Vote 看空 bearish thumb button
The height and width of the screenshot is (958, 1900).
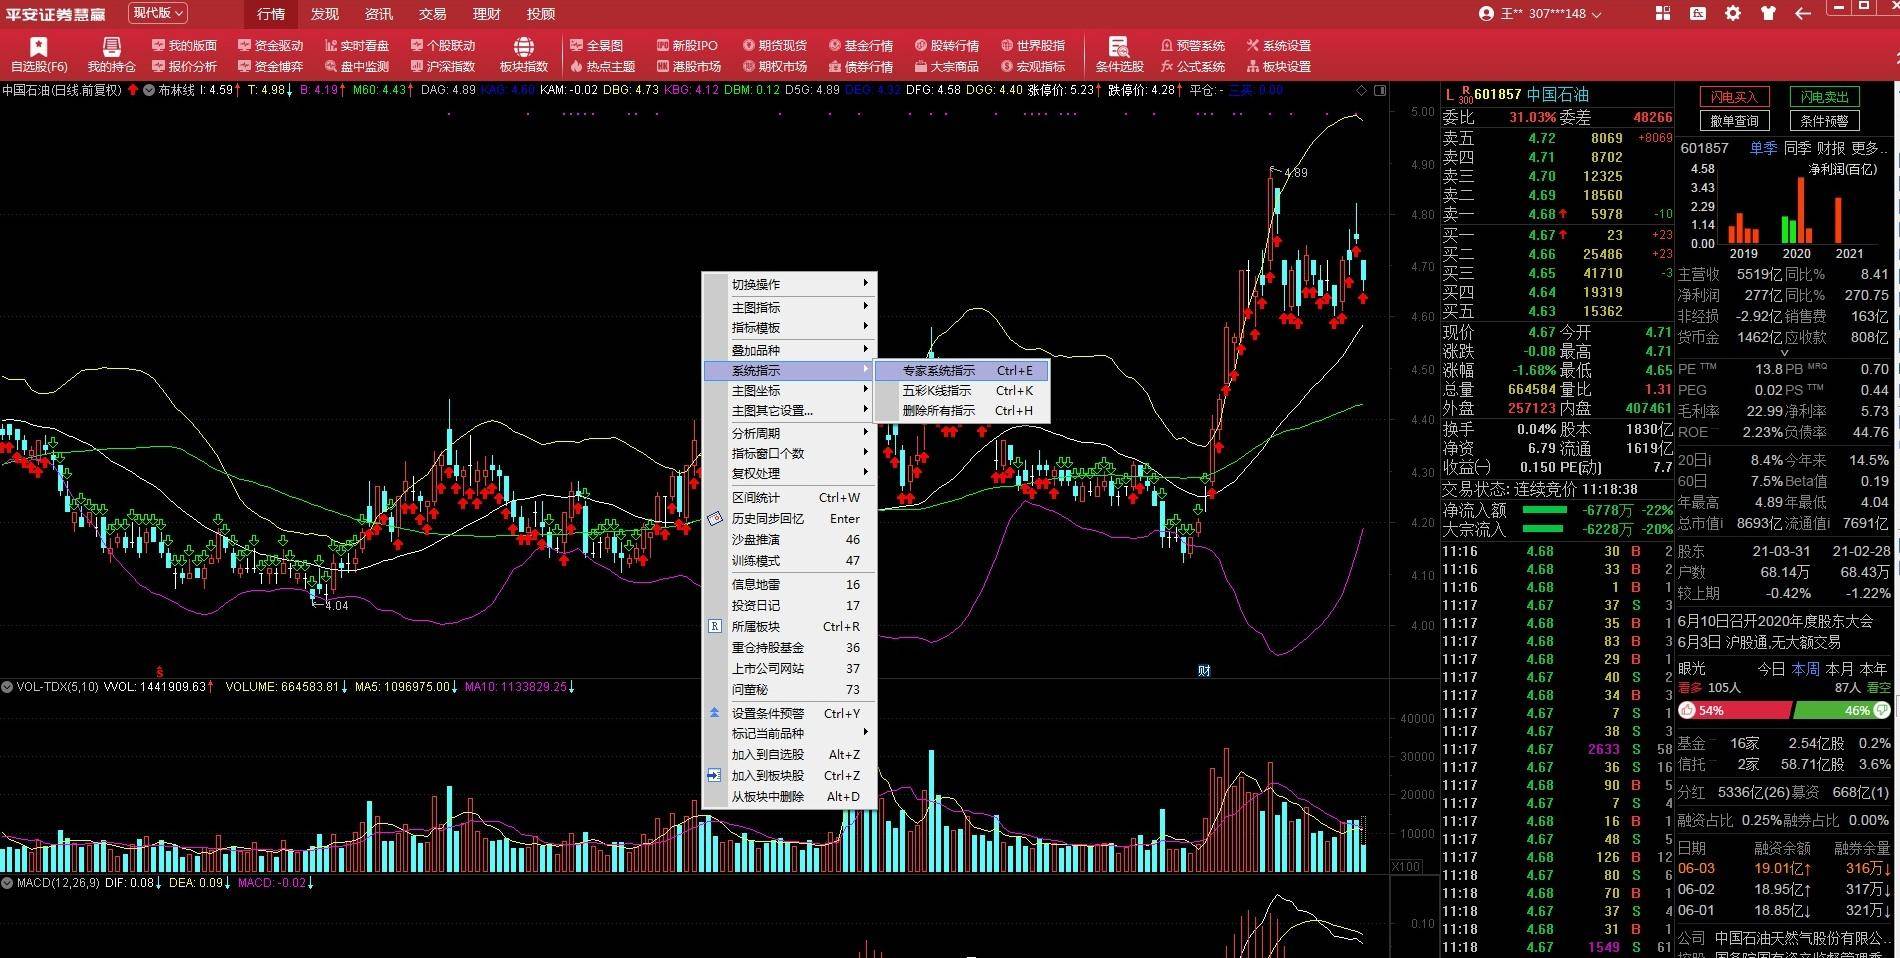(x=1881, y=710)
